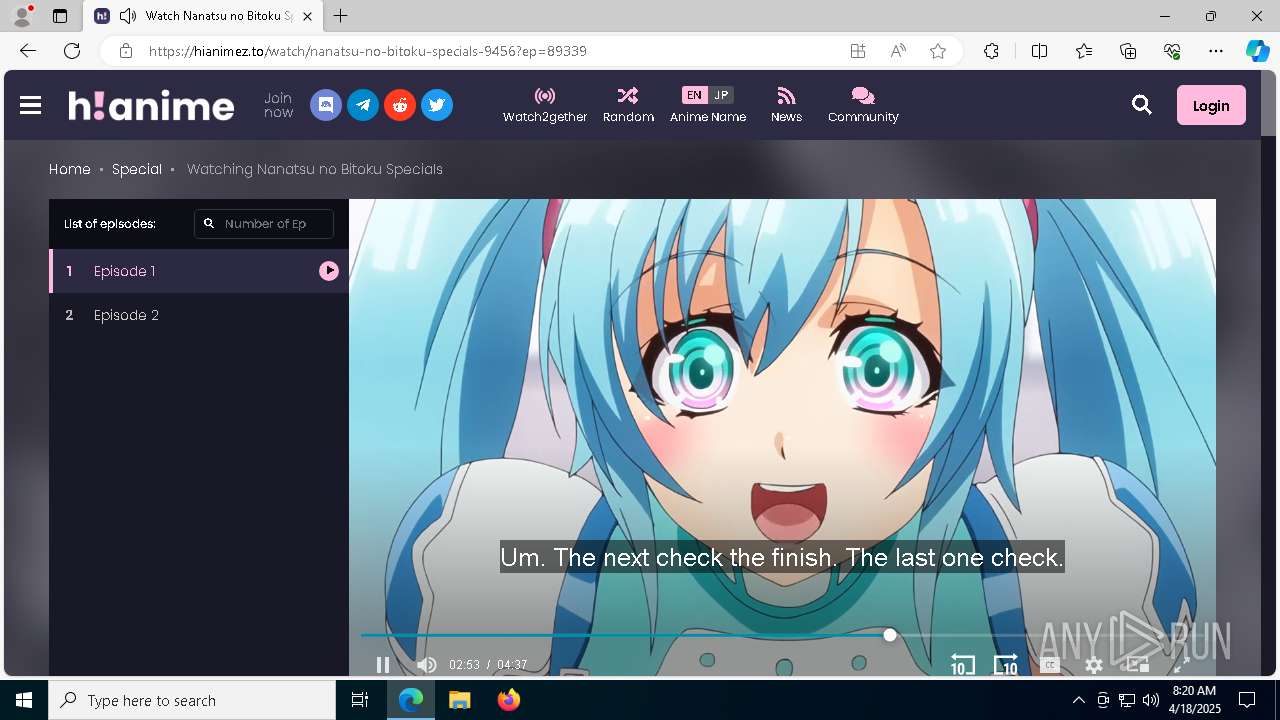Click the browser Back button

28,51
